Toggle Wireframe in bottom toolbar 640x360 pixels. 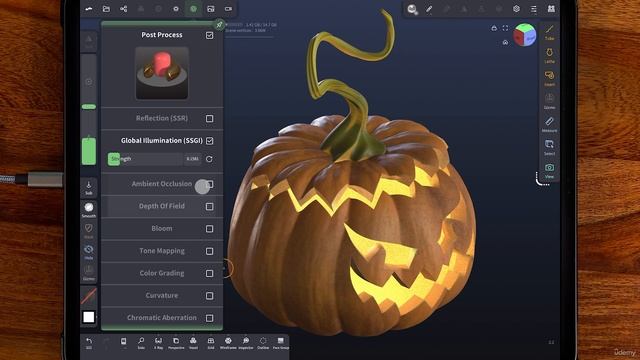[228, 343]
